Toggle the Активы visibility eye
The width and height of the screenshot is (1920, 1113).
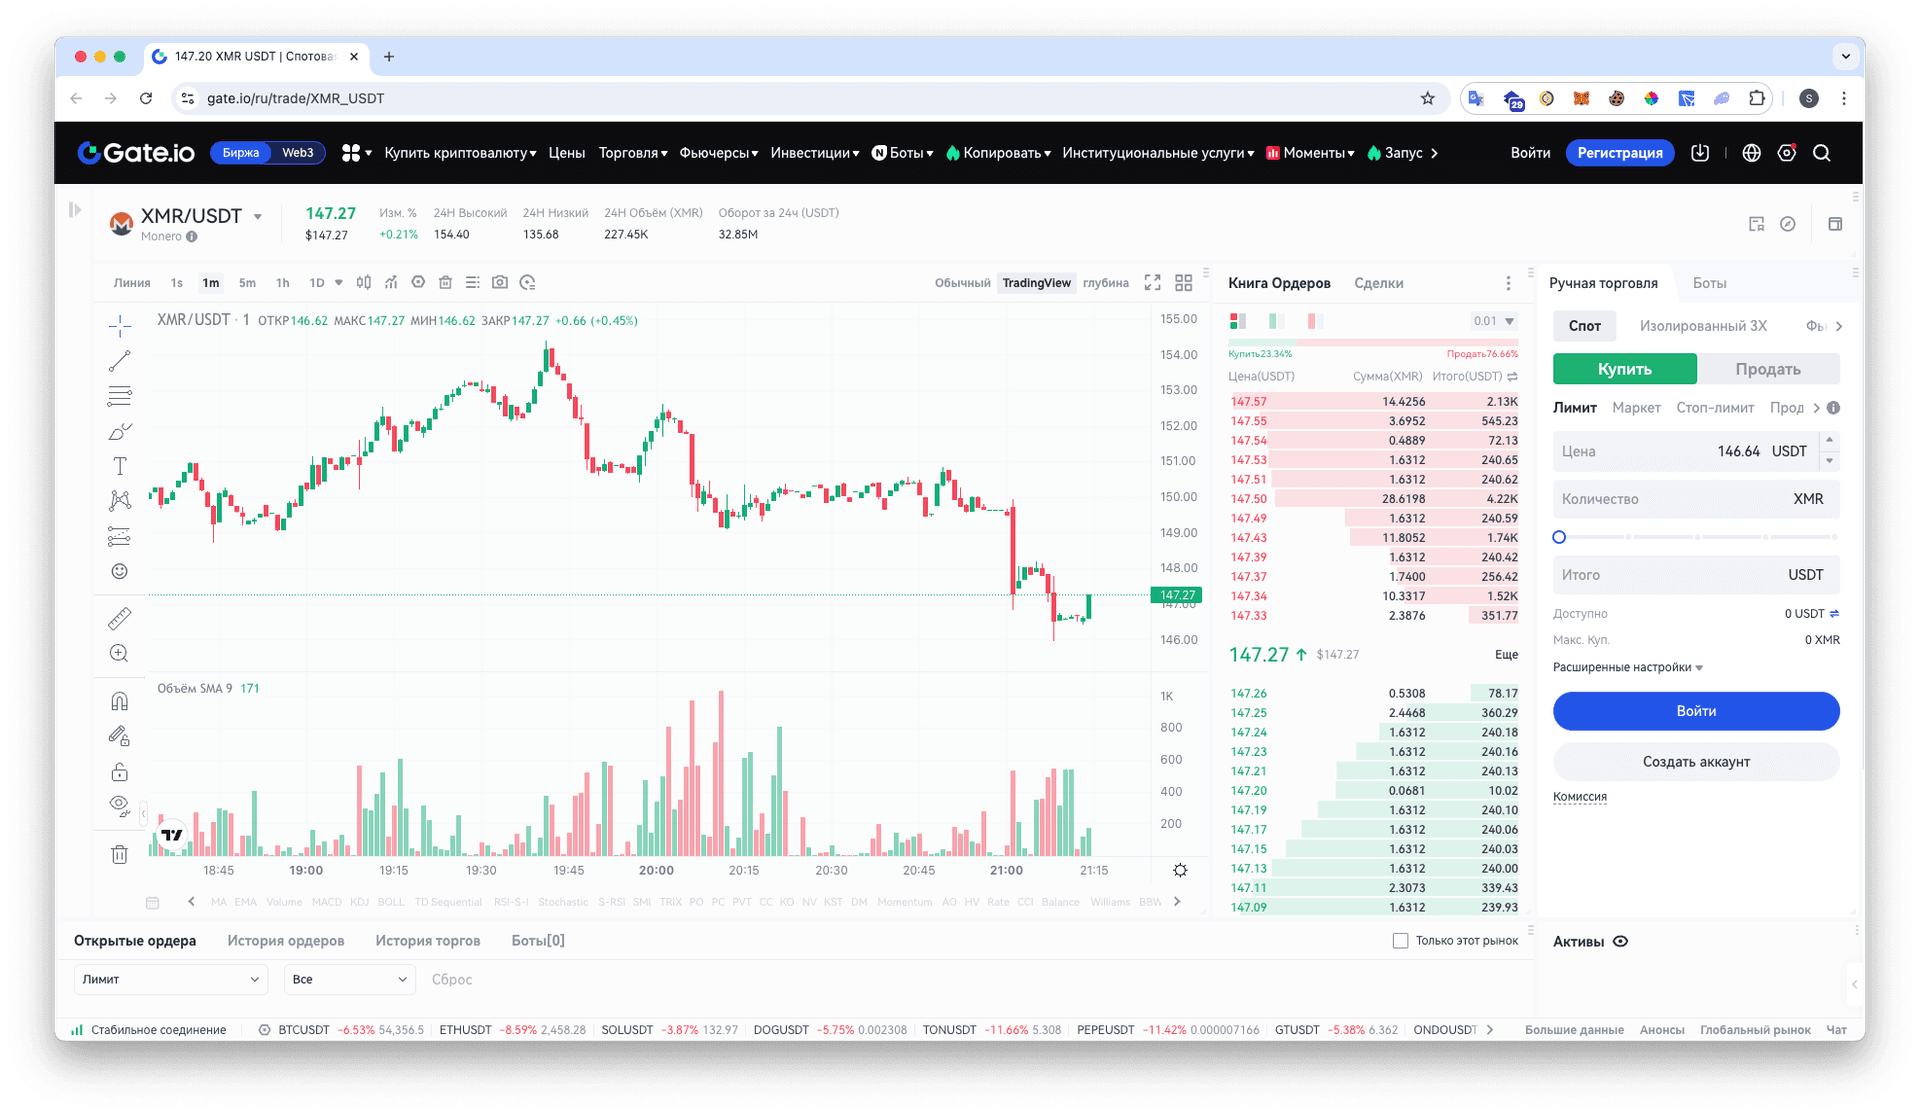tap(1621, 942)
